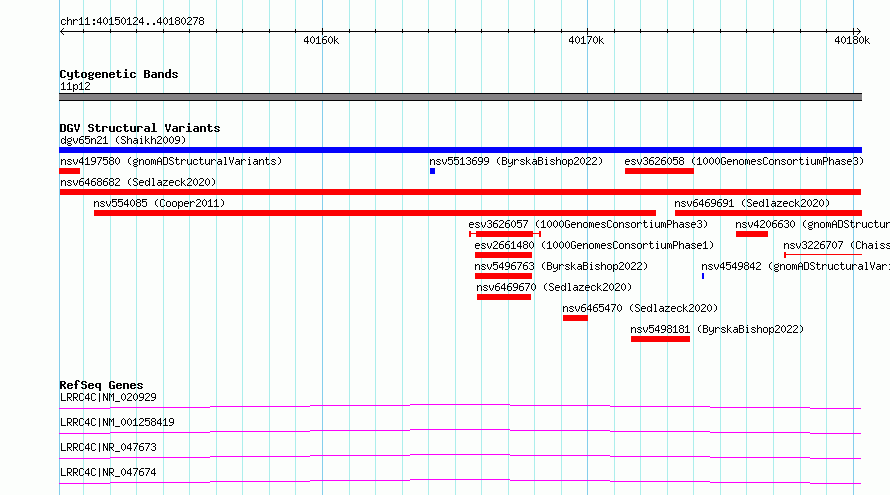The height and width of the screenshot is (495, 890).
Task: Click the right arrow of the ruler
Action: pos(858,31)
